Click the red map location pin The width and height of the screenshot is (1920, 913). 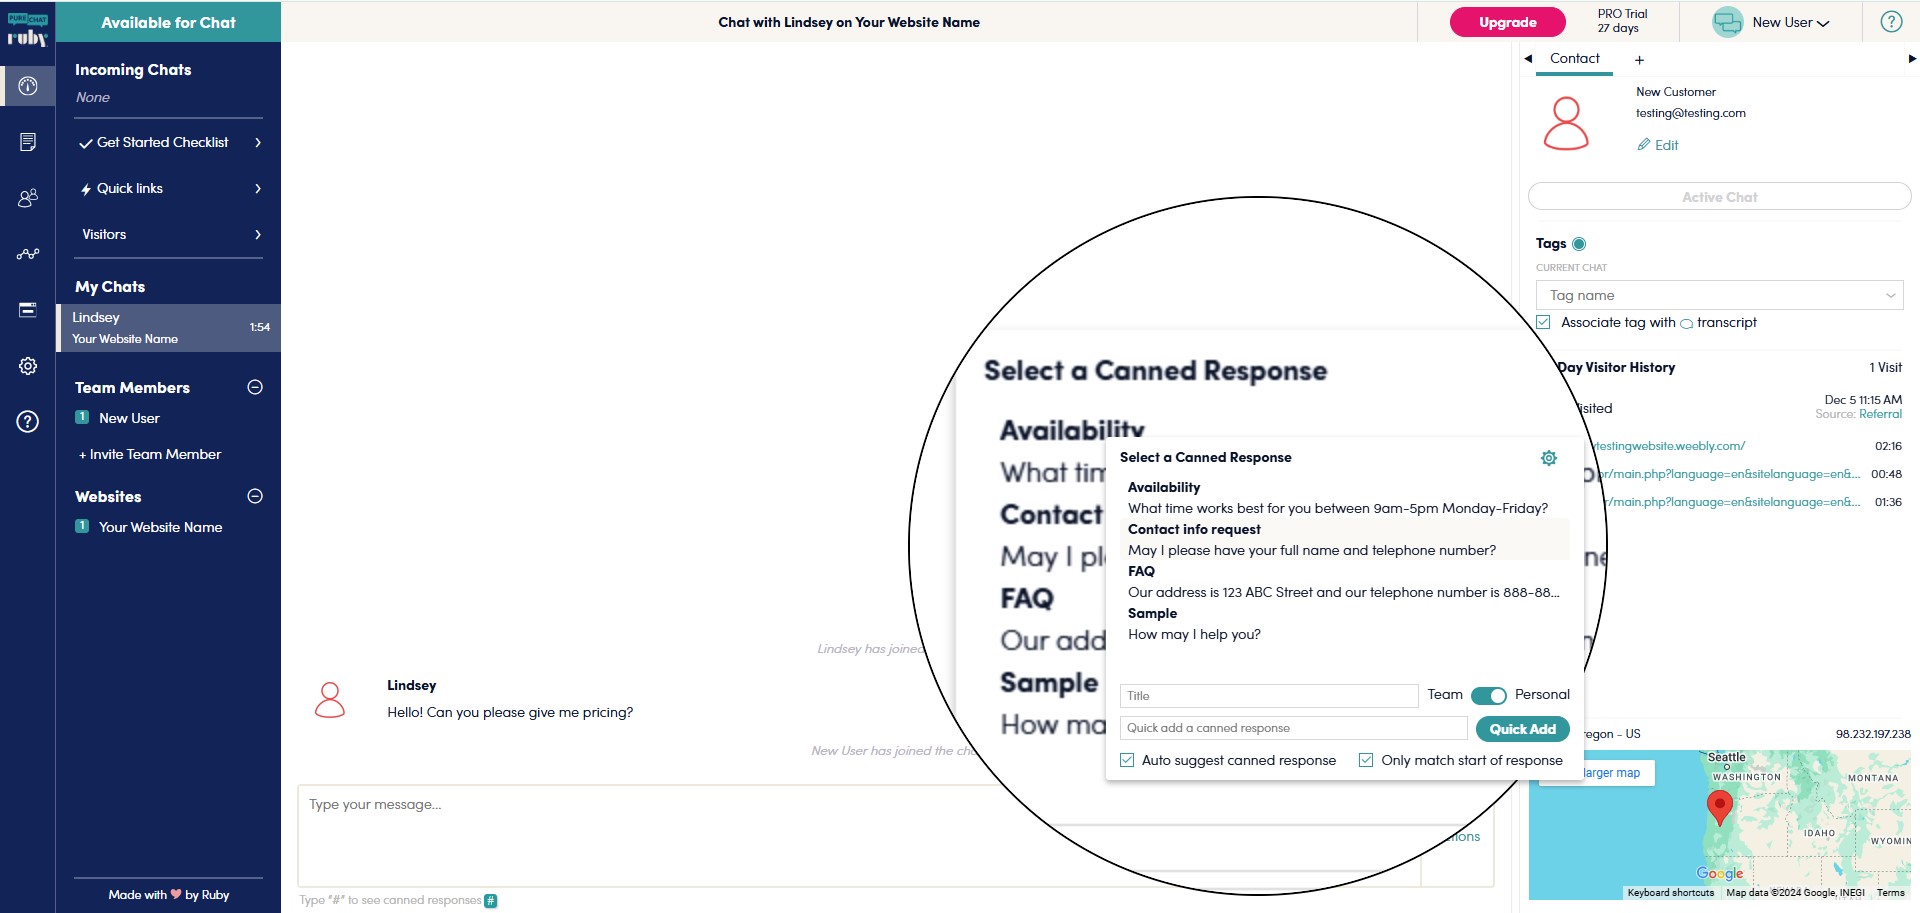(x=1719, y=806)
